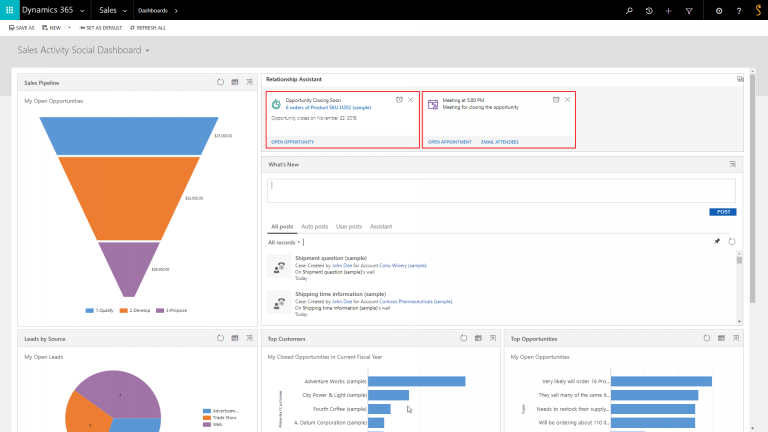This screenshot has height=432, width=768.
Task: Click Refresh All command
Action: tap(148, 28)
